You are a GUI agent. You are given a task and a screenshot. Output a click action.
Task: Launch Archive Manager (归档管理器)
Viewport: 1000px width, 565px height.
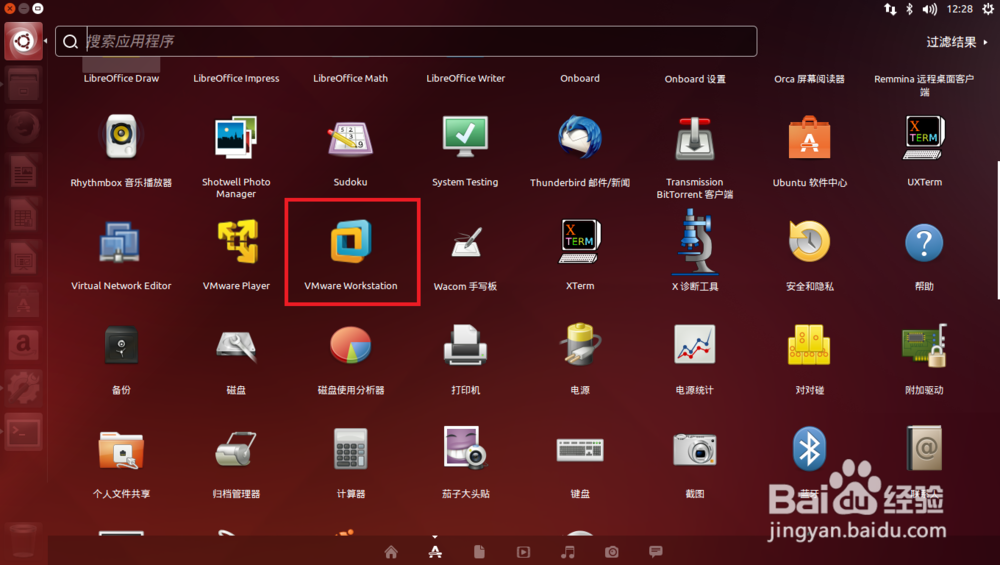236,449
